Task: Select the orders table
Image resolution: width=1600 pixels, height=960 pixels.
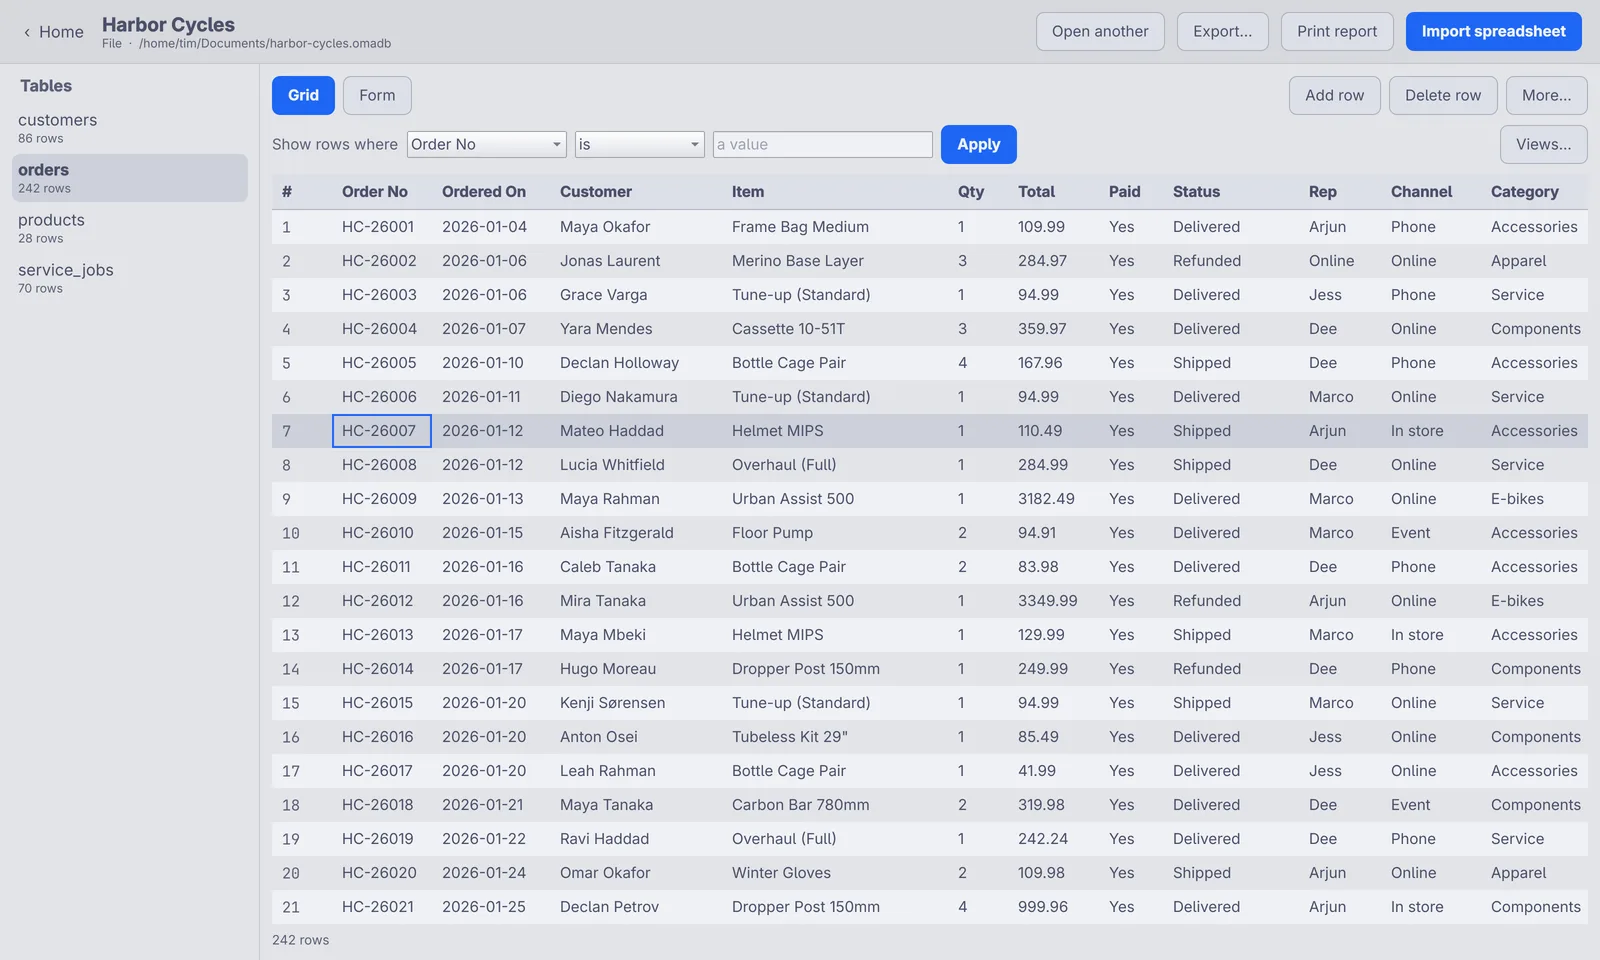Action: [130, 178]
